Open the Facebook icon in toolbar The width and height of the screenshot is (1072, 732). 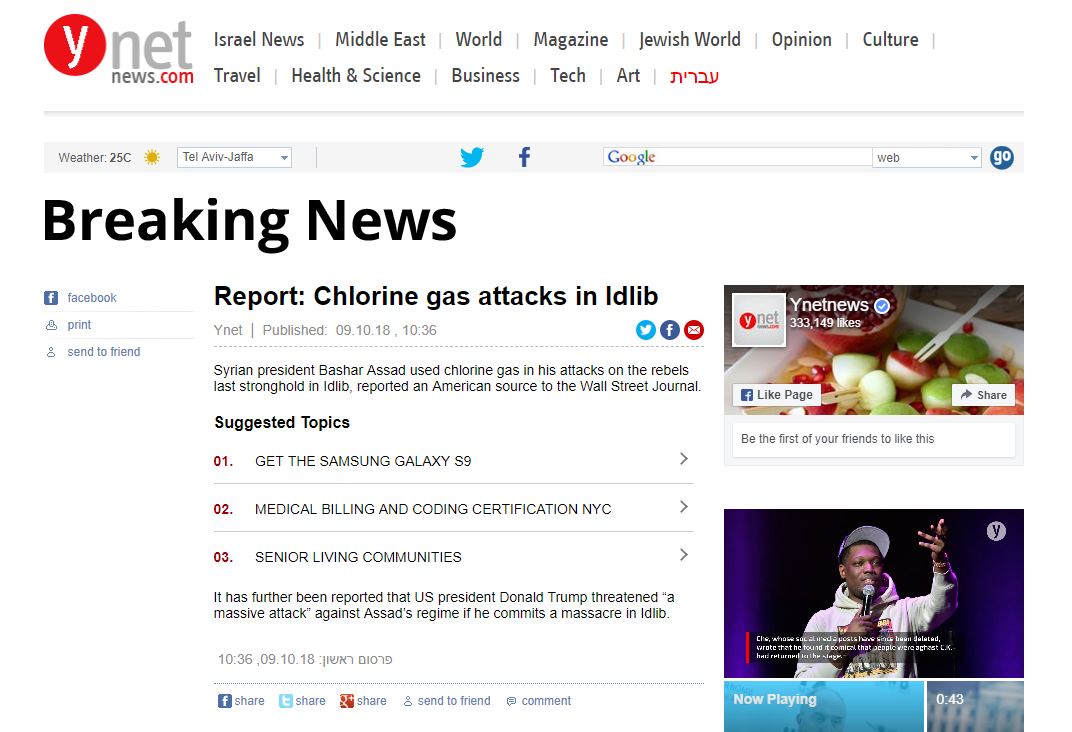(x=524, y=157)
